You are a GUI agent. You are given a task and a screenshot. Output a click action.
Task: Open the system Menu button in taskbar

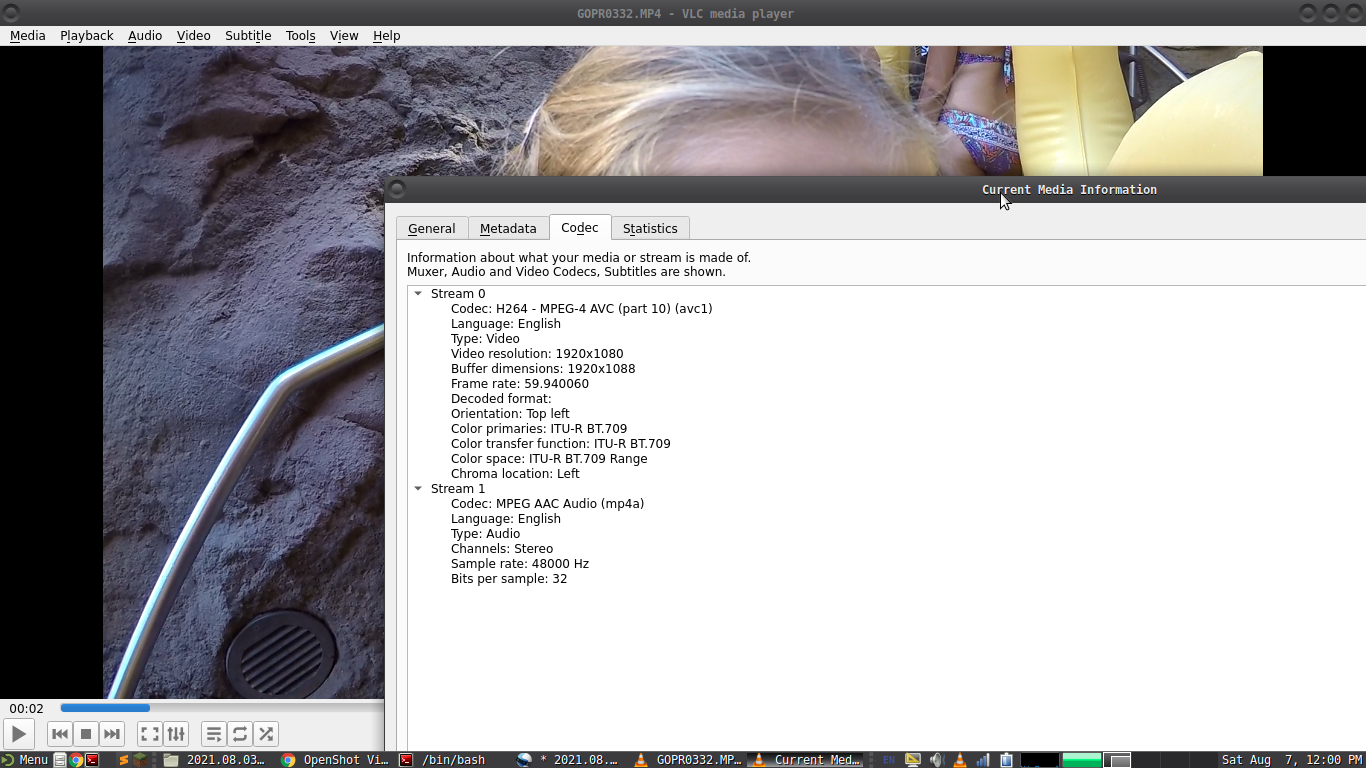pos(24,760)
